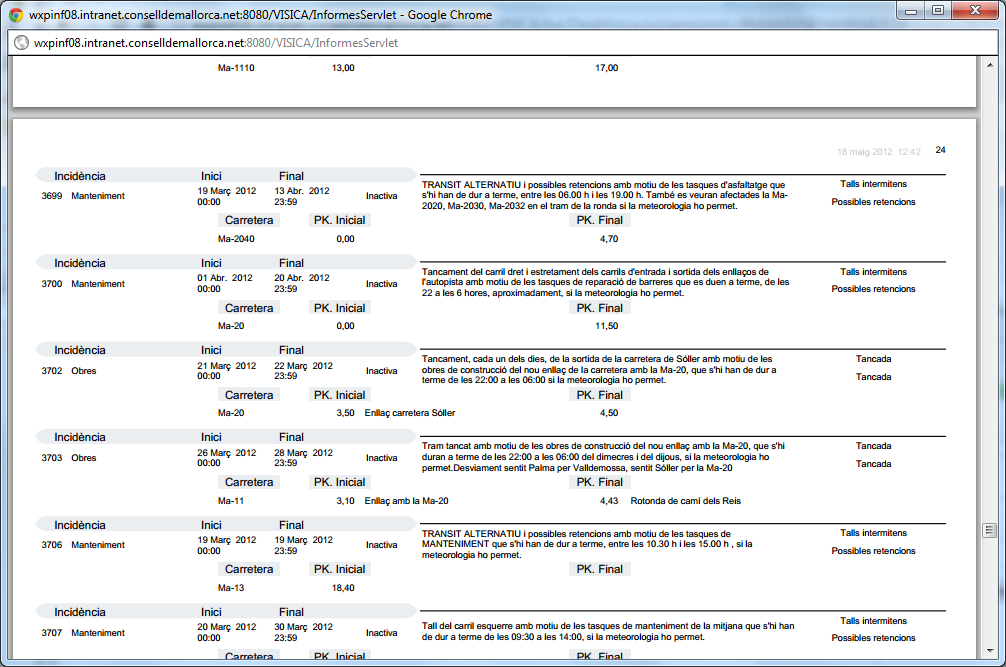Click incident number 3699
1006x667 pixels.
[x=52, y=196]
